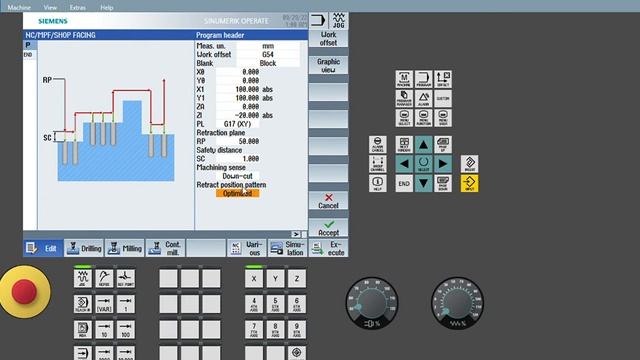Select the 4th axis key

pyautogui.click(x=254, y=304)
